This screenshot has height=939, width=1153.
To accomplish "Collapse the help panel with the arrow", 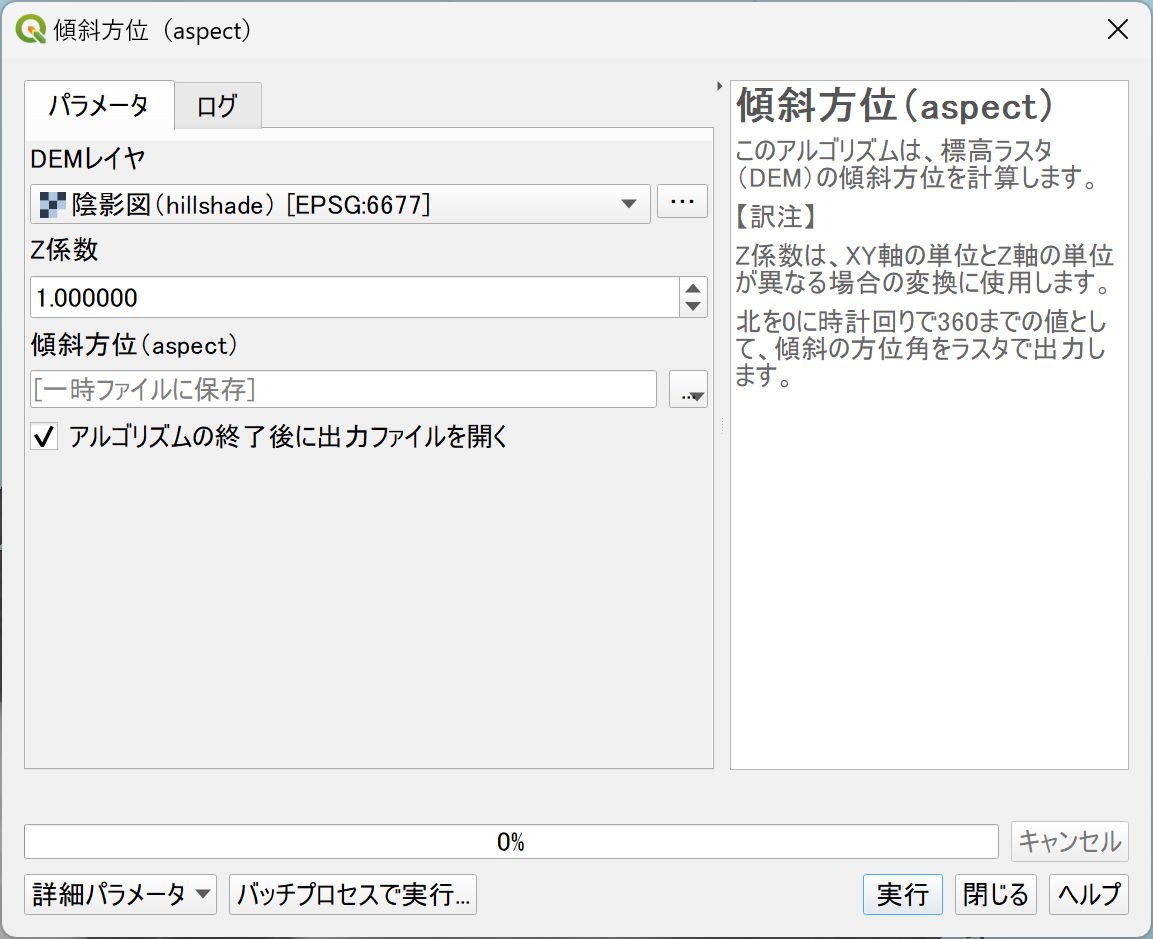I will 719,86.
